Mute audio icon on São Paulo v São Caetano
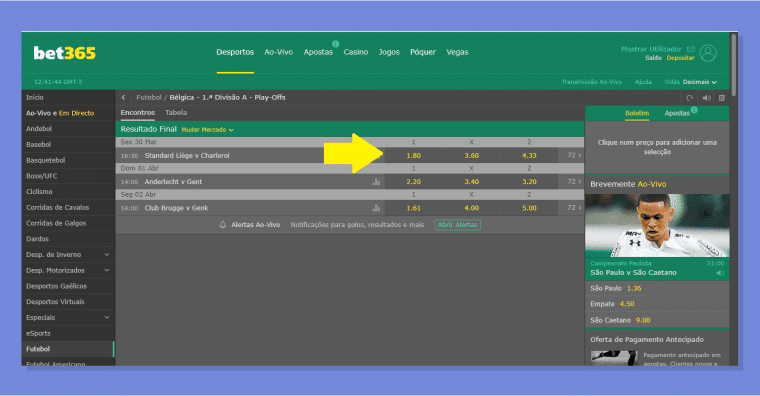760x396 pixels. pyautogui.click(x=720, y=273)
